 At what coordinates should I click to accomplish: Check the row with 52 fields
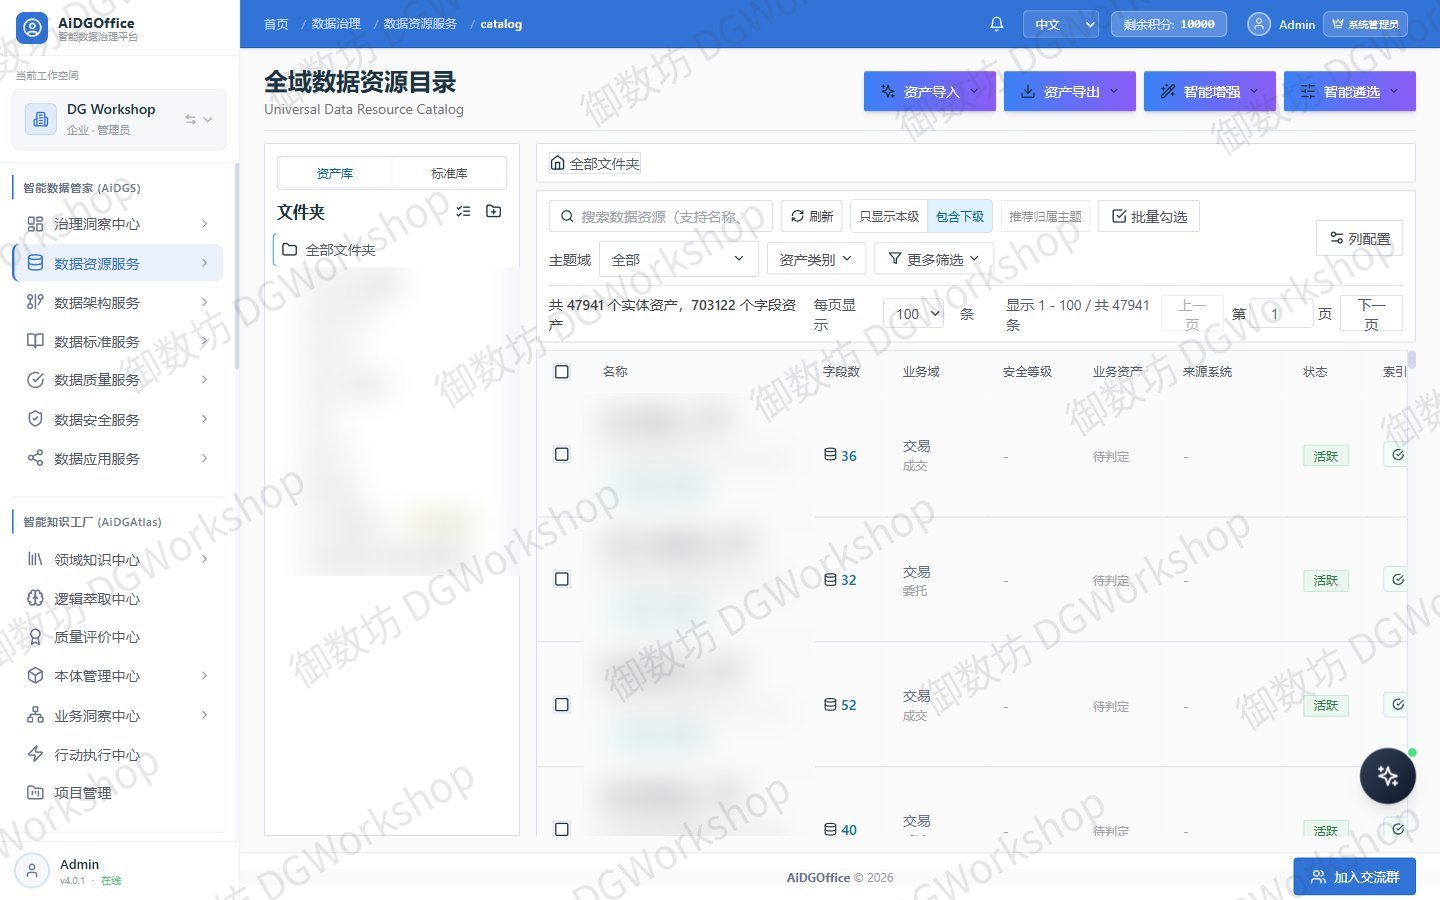click(562, 705)
